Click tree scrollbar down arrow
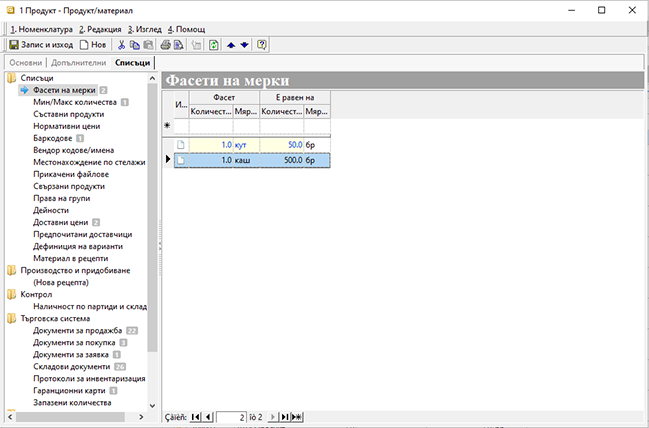 tap(152, 406)
